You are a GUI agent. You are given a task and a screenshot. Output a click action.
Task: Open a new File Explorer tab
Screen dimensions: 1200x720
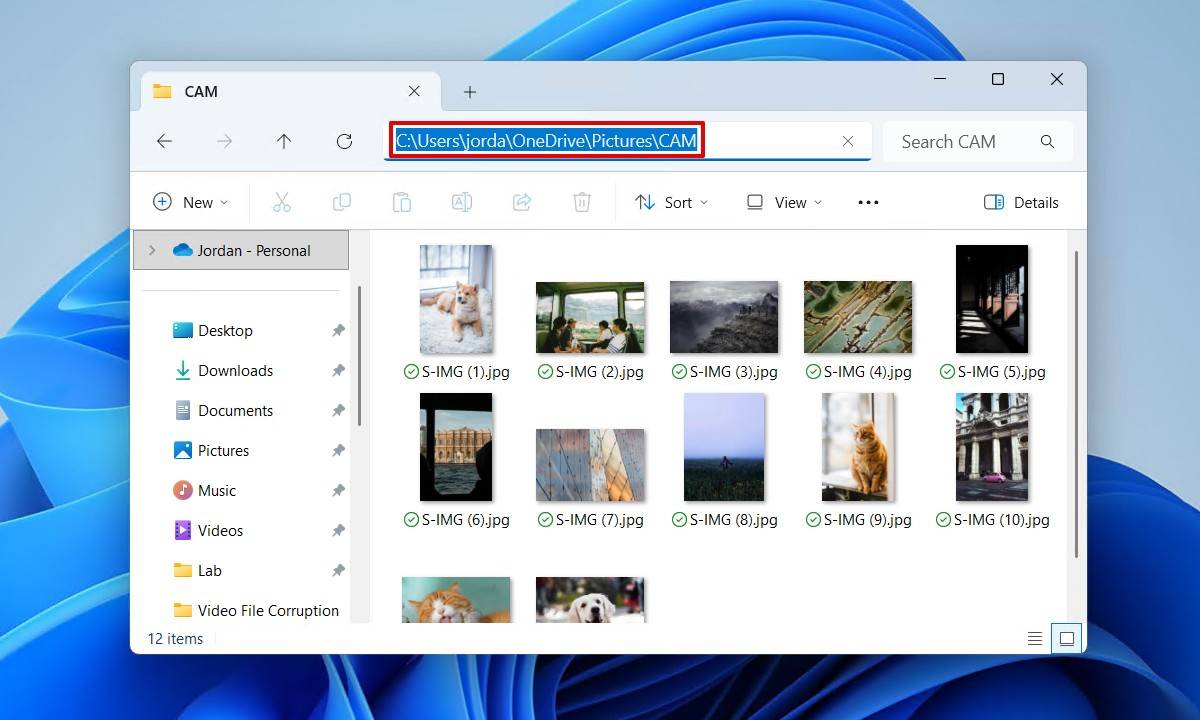tap(469, 91)
